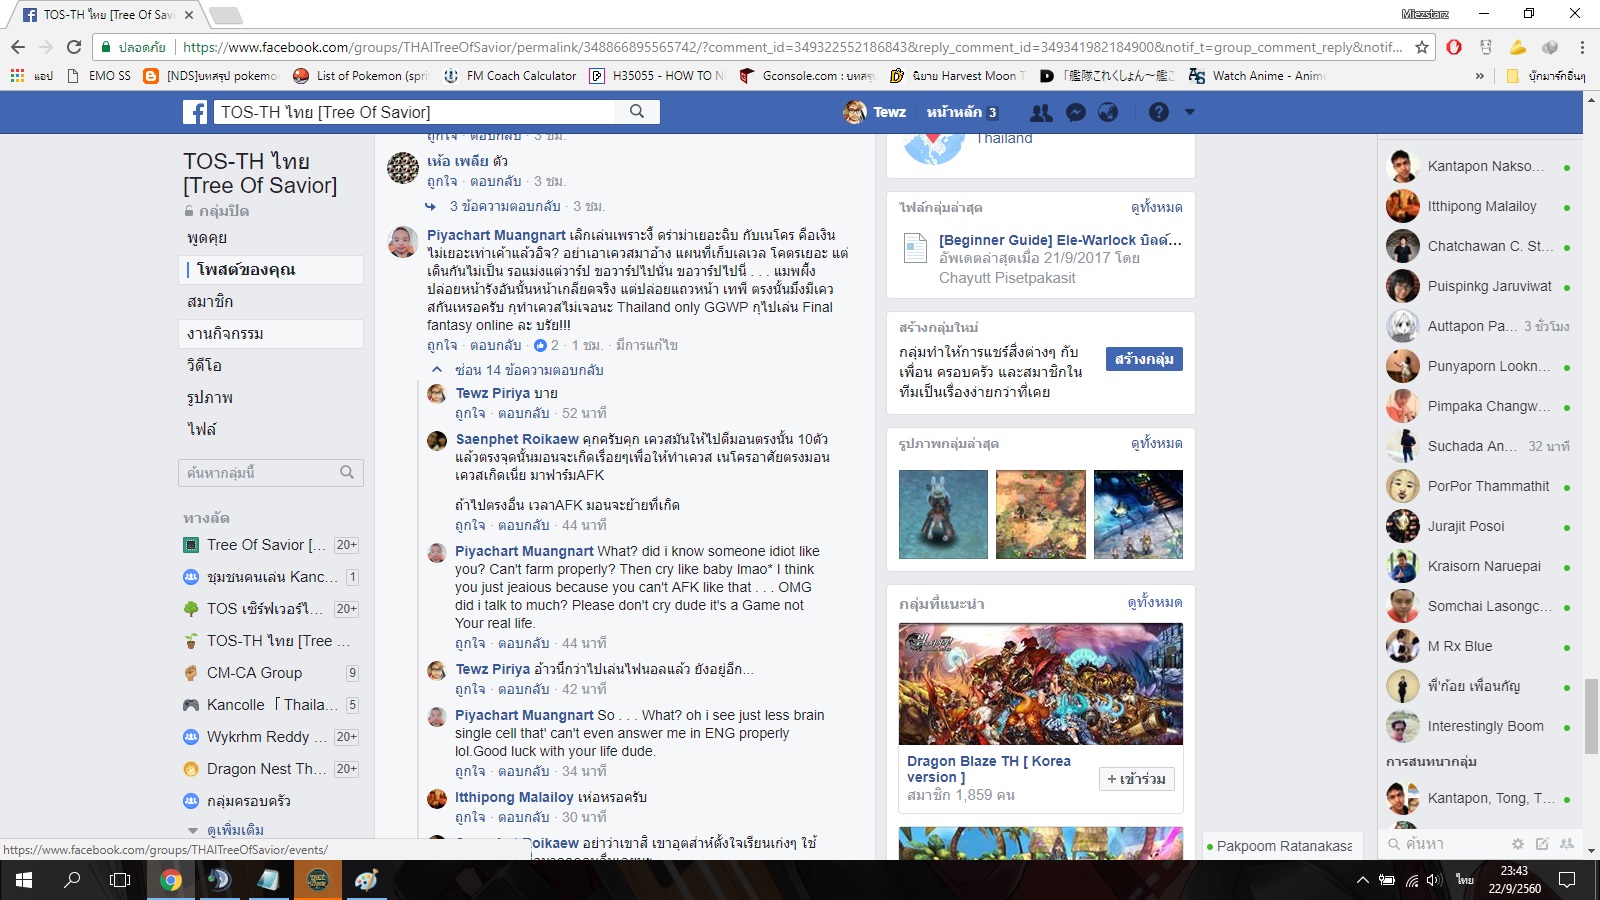Open Facebook account dropdown arrow
Screen dimensions: 1600x900
click(x=1190, y=112)
